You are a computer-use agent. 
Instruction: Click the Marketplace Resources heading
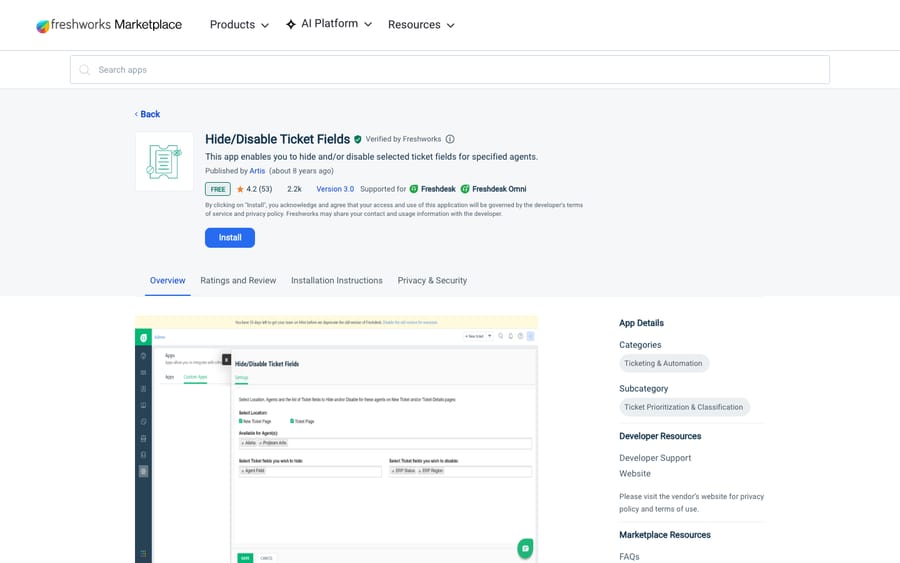coord(665,535)
